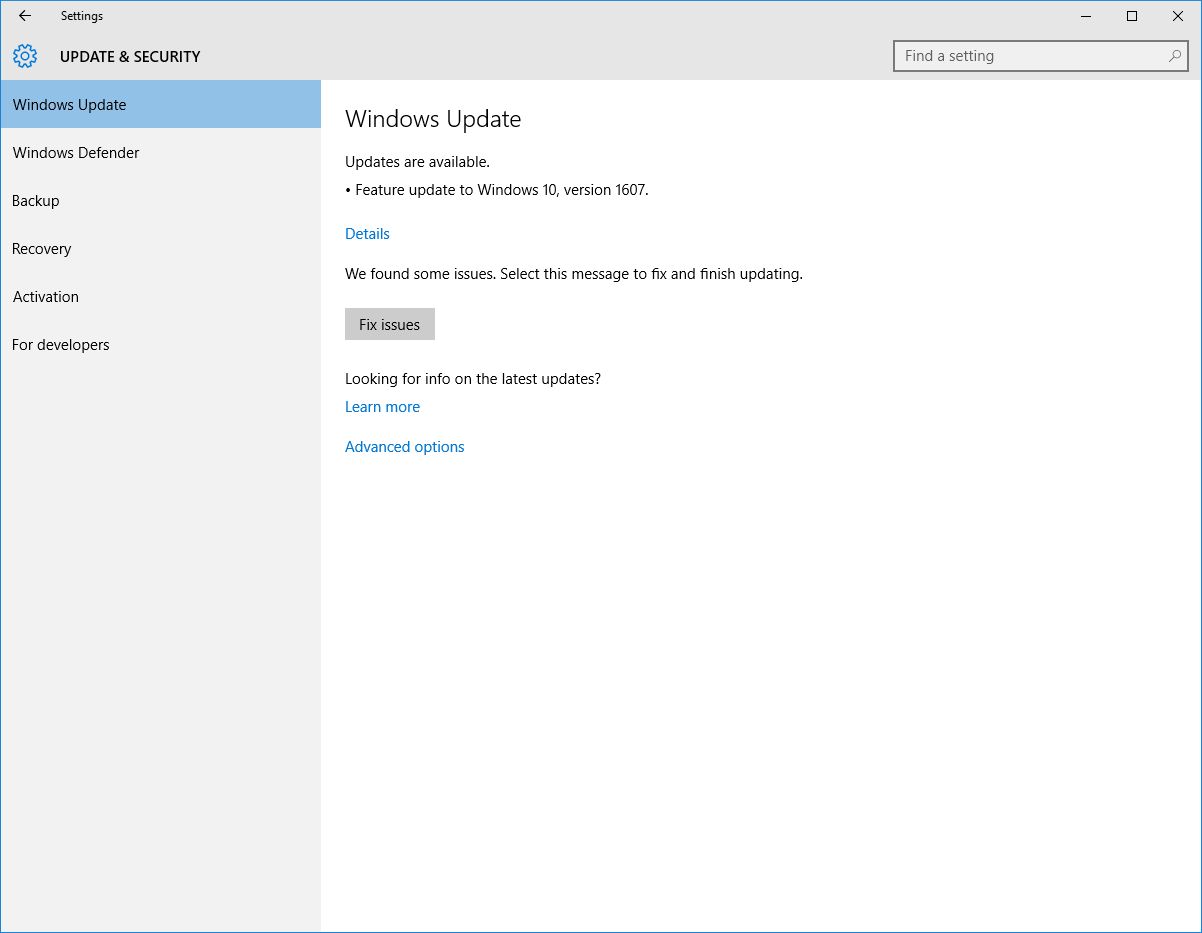1202x933 pixels.
Task: Click 'Looking for info on the latest updates?'
Action: 473,378
